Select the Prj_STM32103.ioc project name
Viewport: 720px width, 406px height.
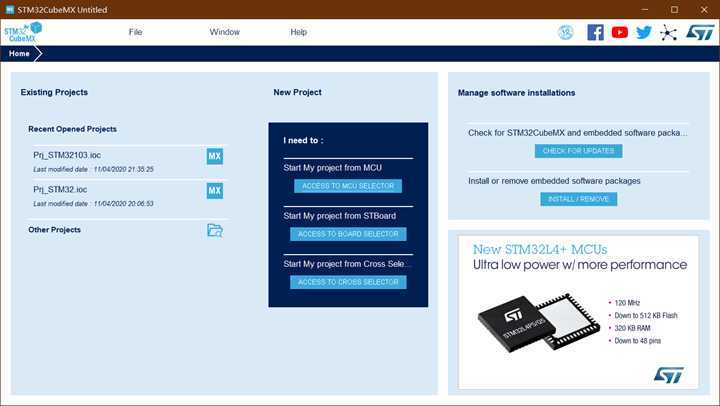(x=67, y=155)
